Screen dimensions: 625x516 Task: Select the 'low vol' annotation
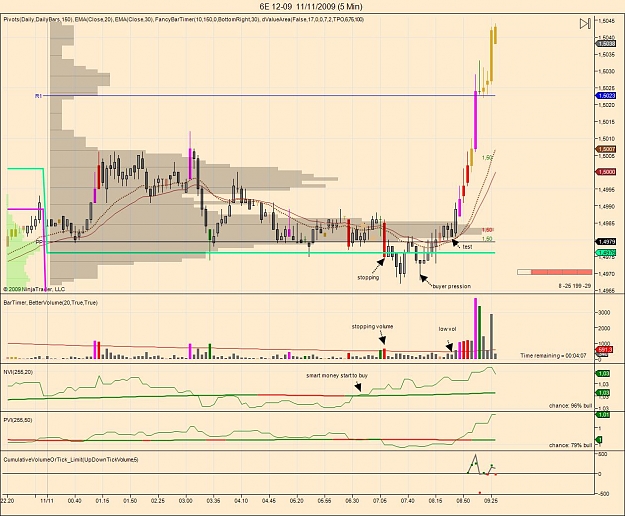pyautogui.click(x=447, y=329)
